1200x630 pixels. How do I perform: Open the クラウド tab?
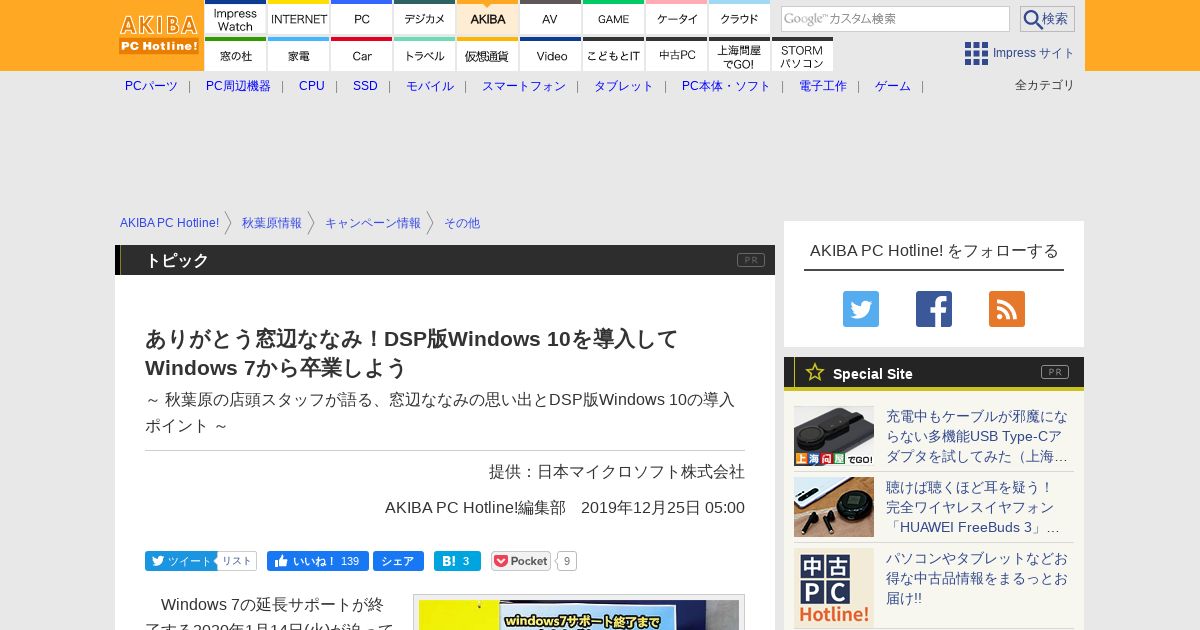coord(740,18)
